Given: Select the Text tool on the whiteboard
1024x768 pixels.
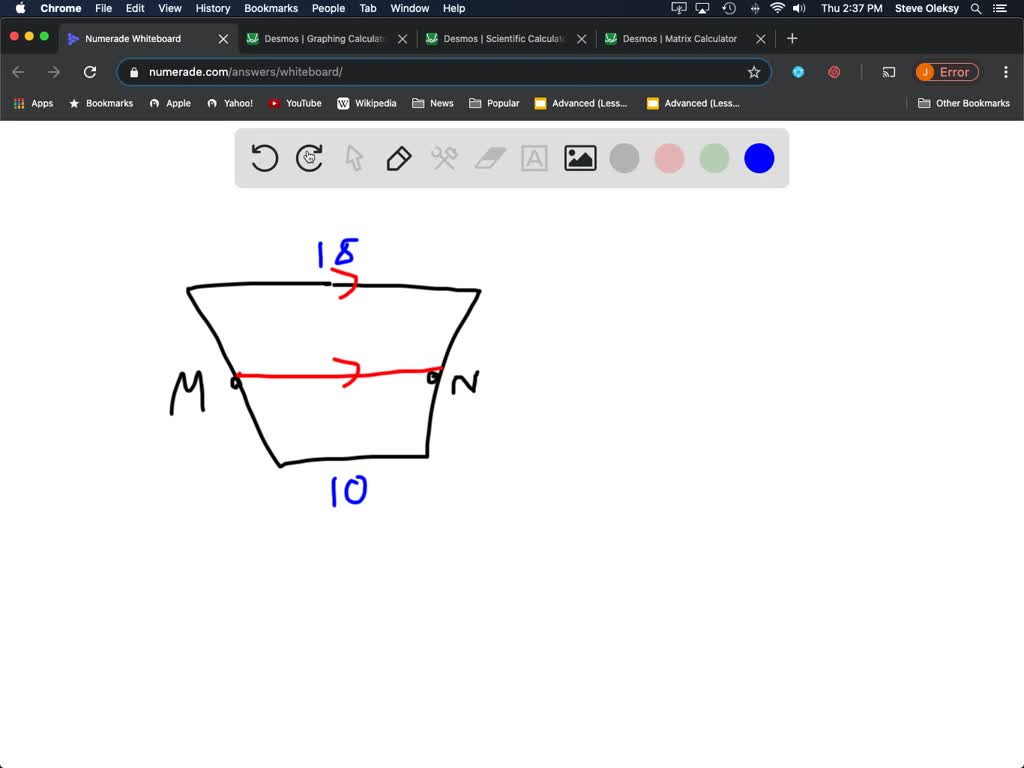Looking at the screenshot, I should click(533, 158).
